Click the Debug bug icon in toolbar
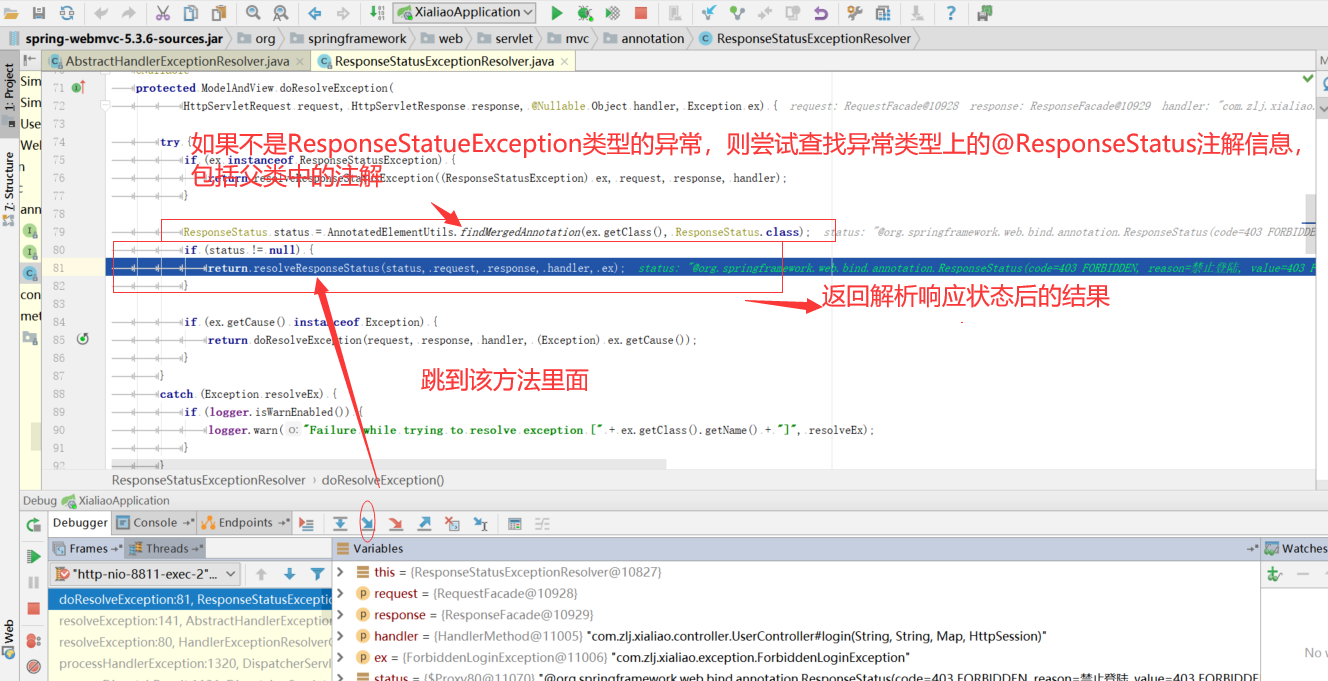 (585, 13)
